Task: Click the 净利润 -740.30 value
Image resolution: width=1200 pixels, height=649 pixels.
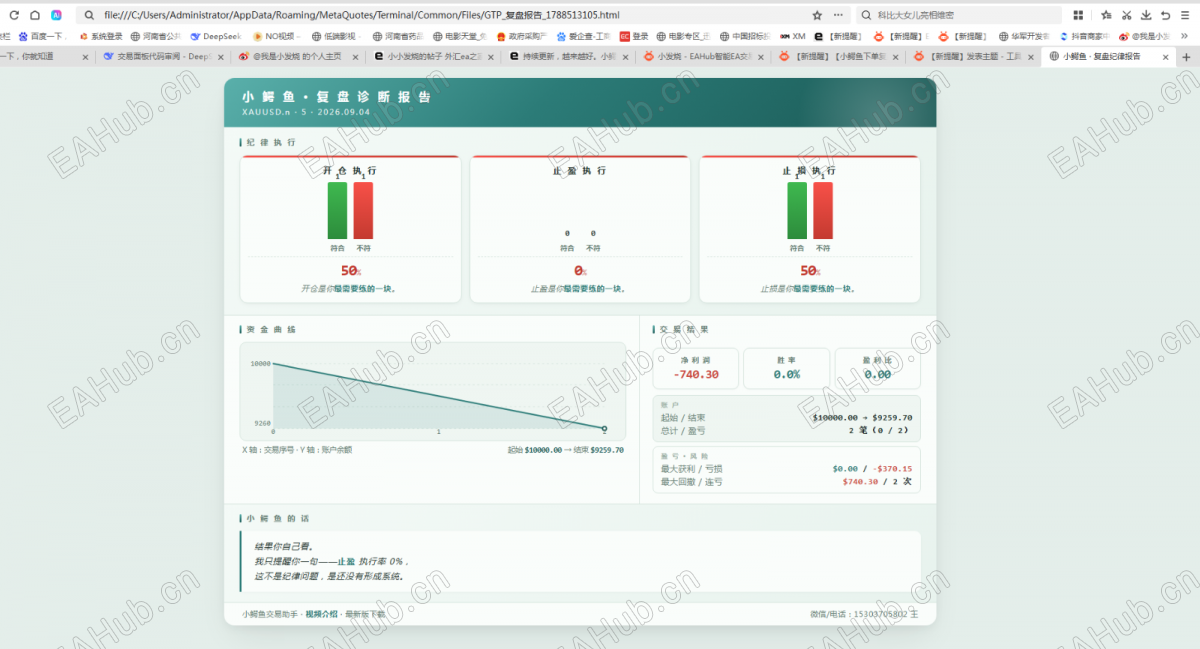Action: click(696, 374)
